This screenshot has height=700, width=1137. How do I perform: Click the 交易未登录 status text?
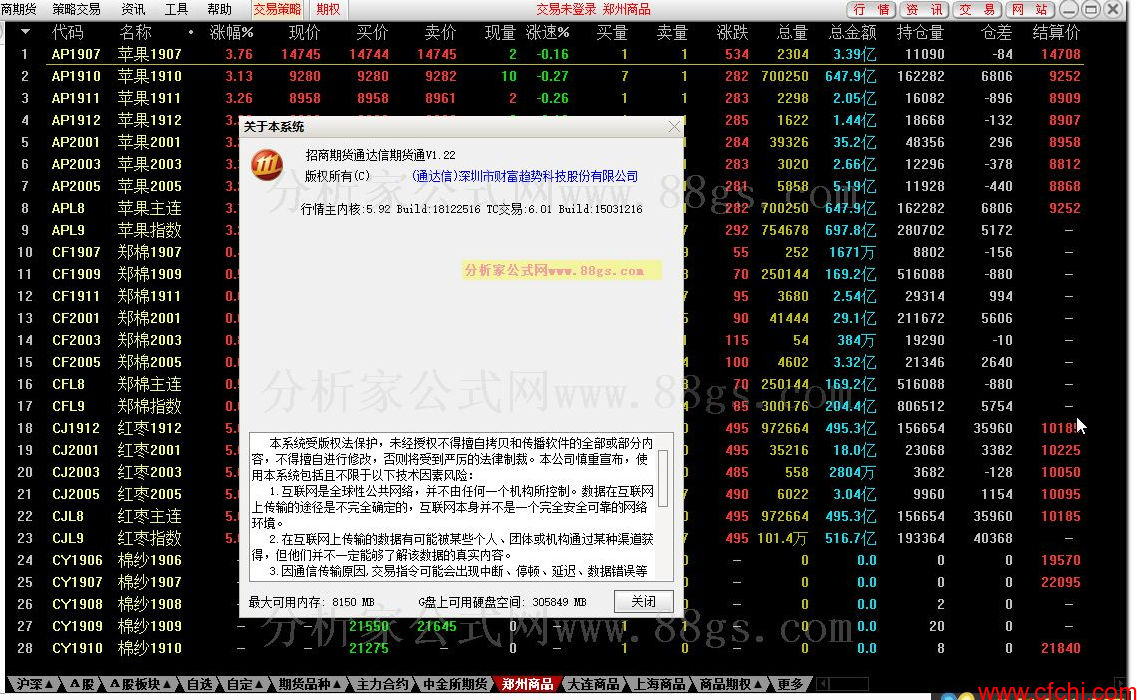tap(566, 9)
